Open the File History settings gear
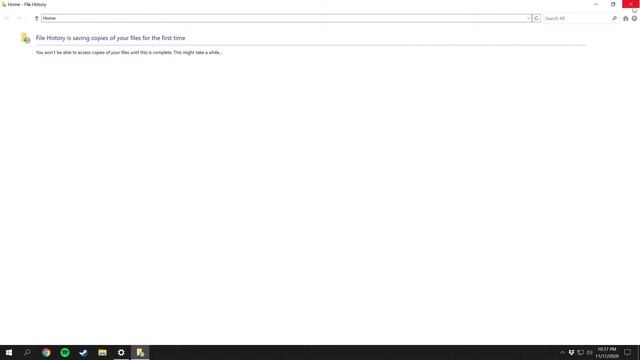 [x=634, y=18]
